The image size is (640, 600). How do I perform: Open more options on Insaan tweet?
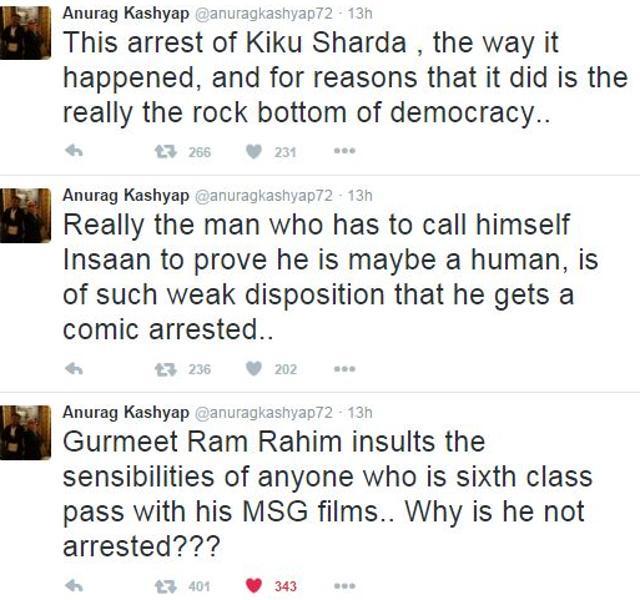[x=344, y=369]
